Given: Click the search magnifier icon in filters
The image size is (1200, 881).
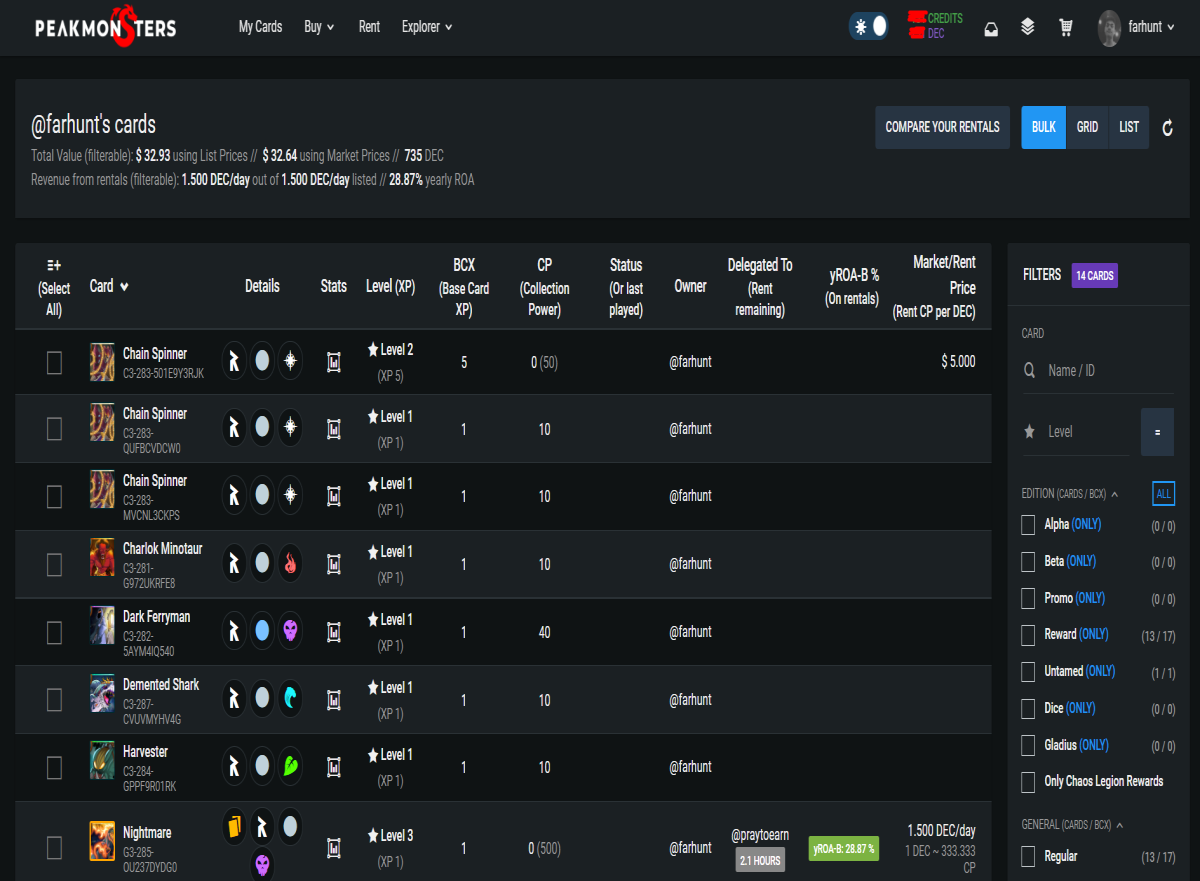Looking at the screenshot, I should [1030, 371].
